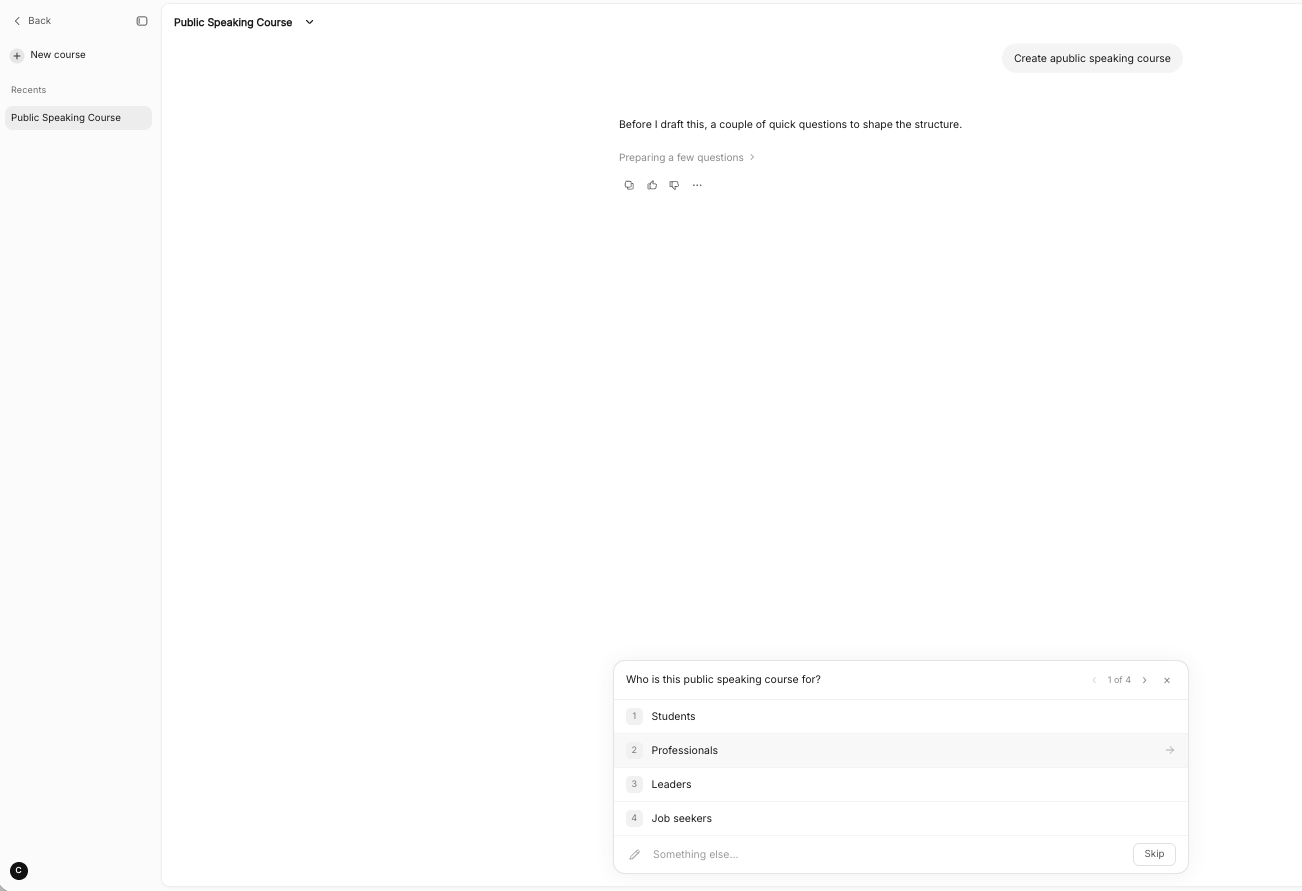Give the response a thumbs down
The width and height of the screenshot is (1302, 891).
(674, 185)
